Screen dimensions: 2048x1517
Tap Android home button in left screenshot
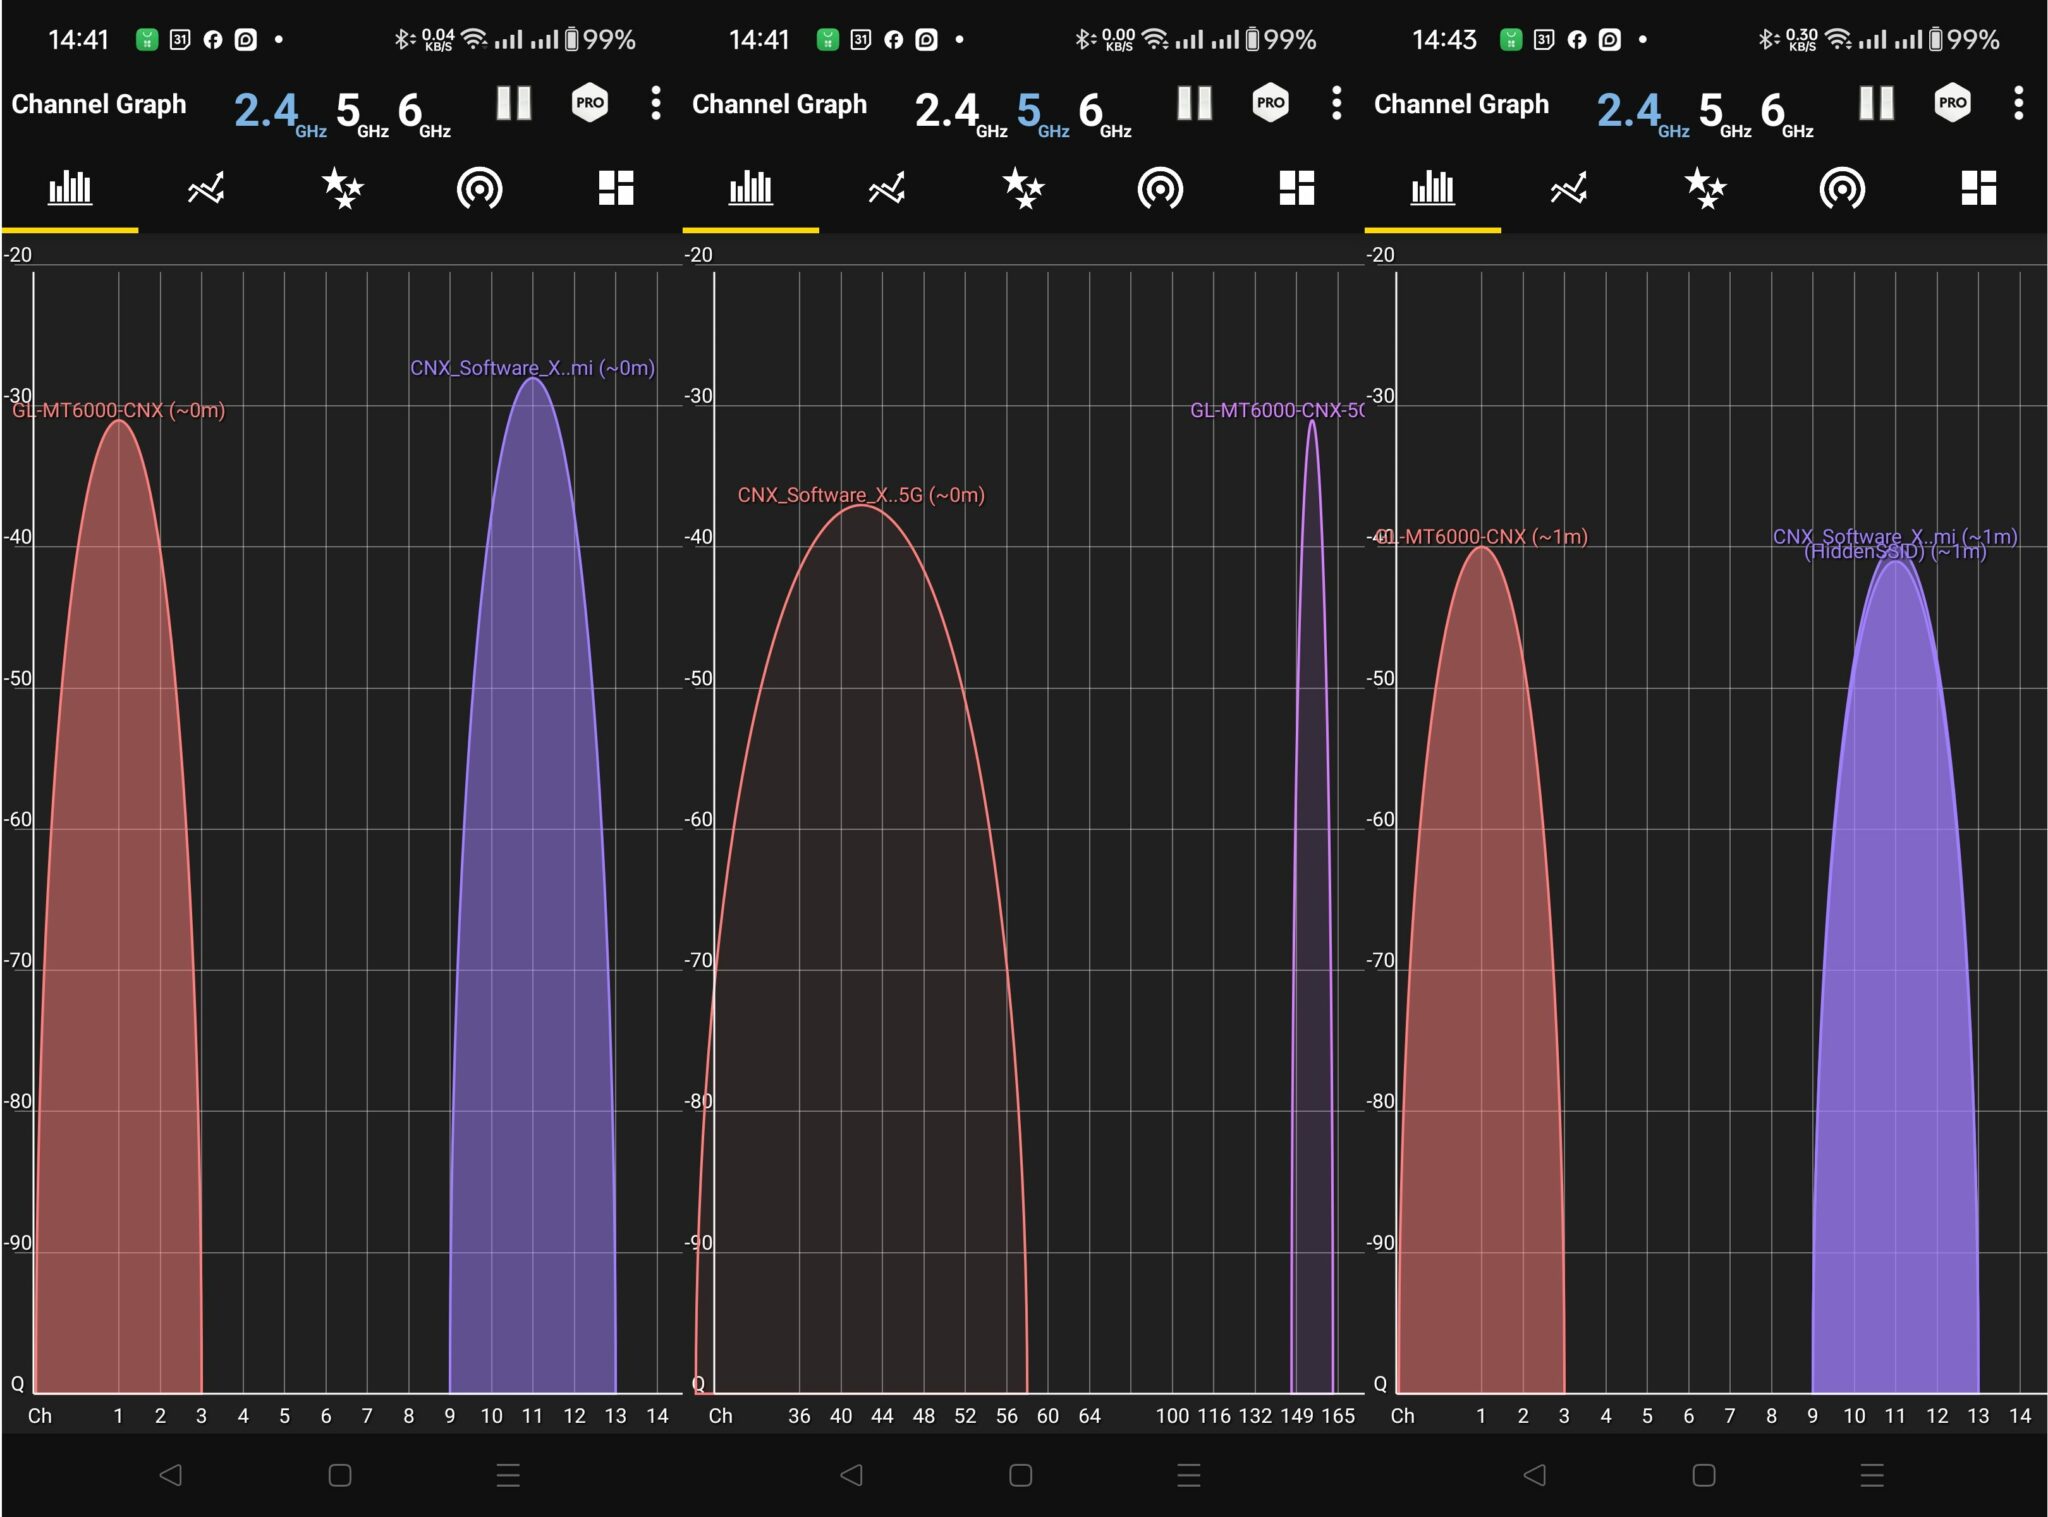coord(340,1474)
